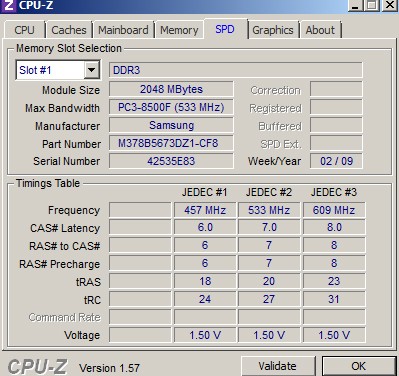Click the PC3-8500F (533 MHz) bandwidth value
This screenshot has width=399, height=376.
click(171, 107)
